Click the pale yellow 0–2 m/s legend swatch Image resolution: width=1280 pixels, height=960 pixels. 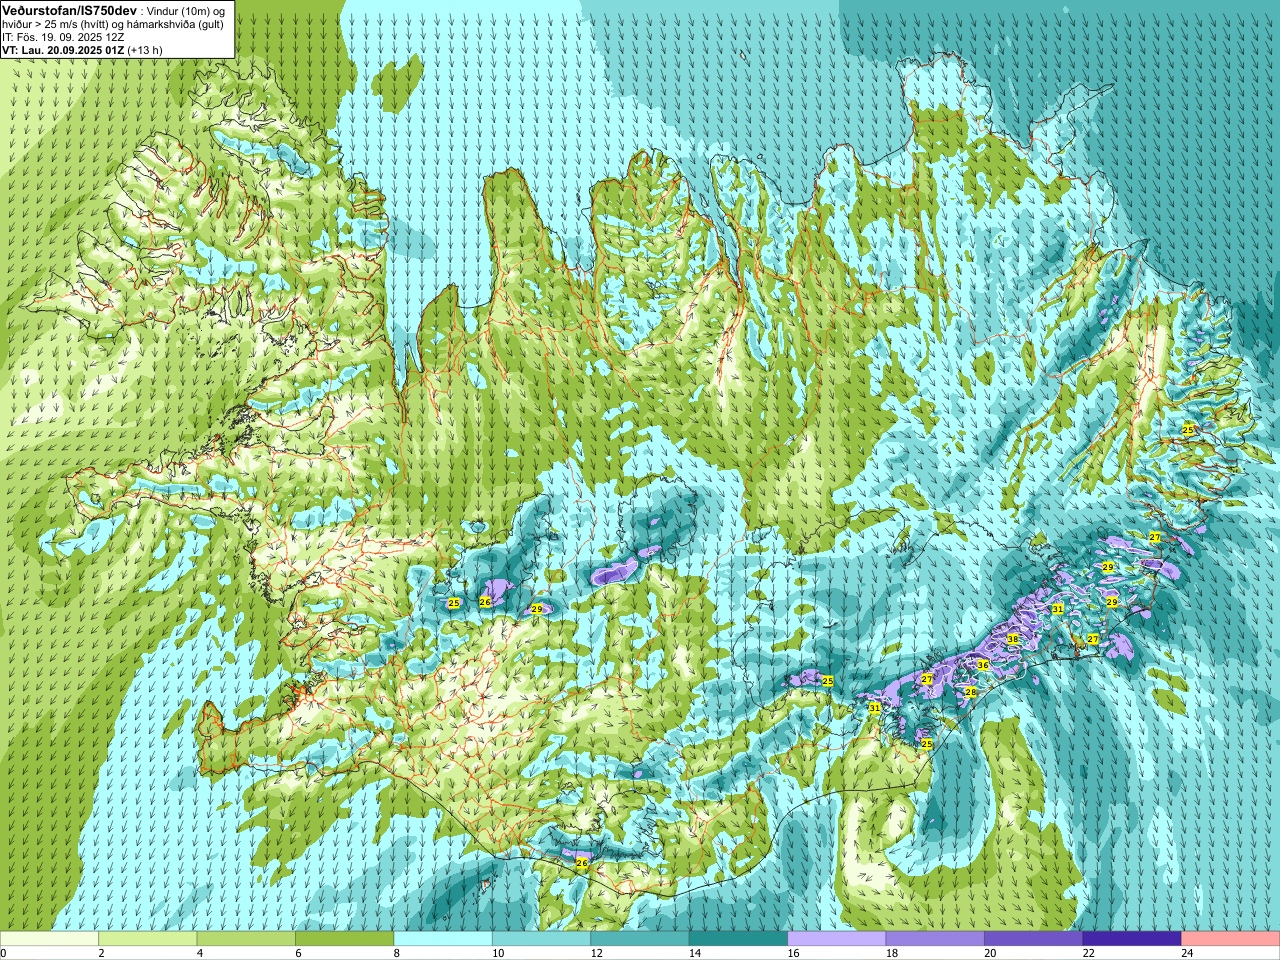tap(49, 939)
